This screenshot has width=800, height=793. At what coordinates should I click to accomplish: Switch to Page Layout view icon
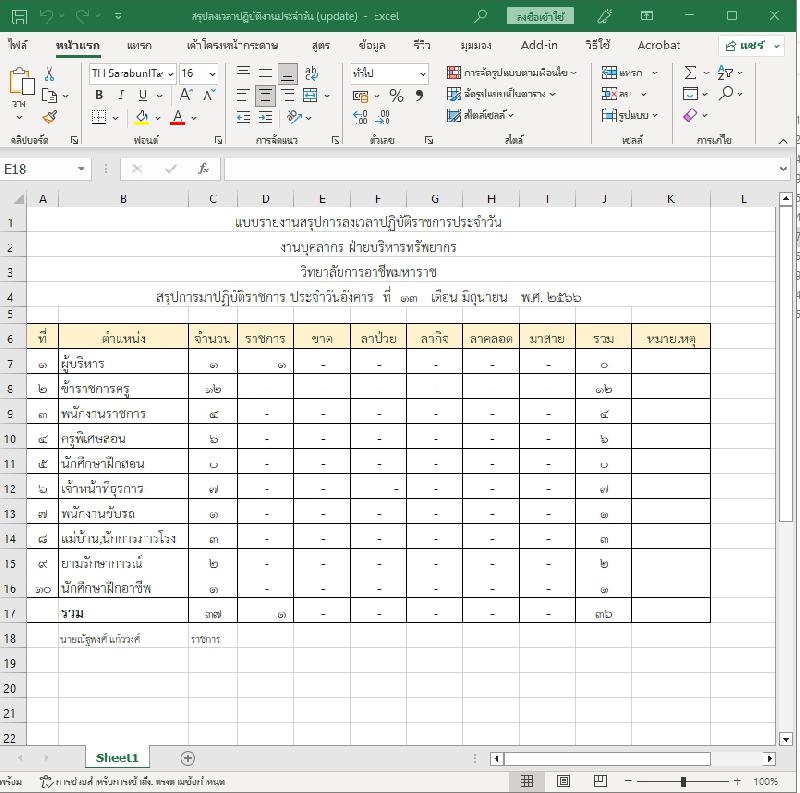click(x=563, y=781)
